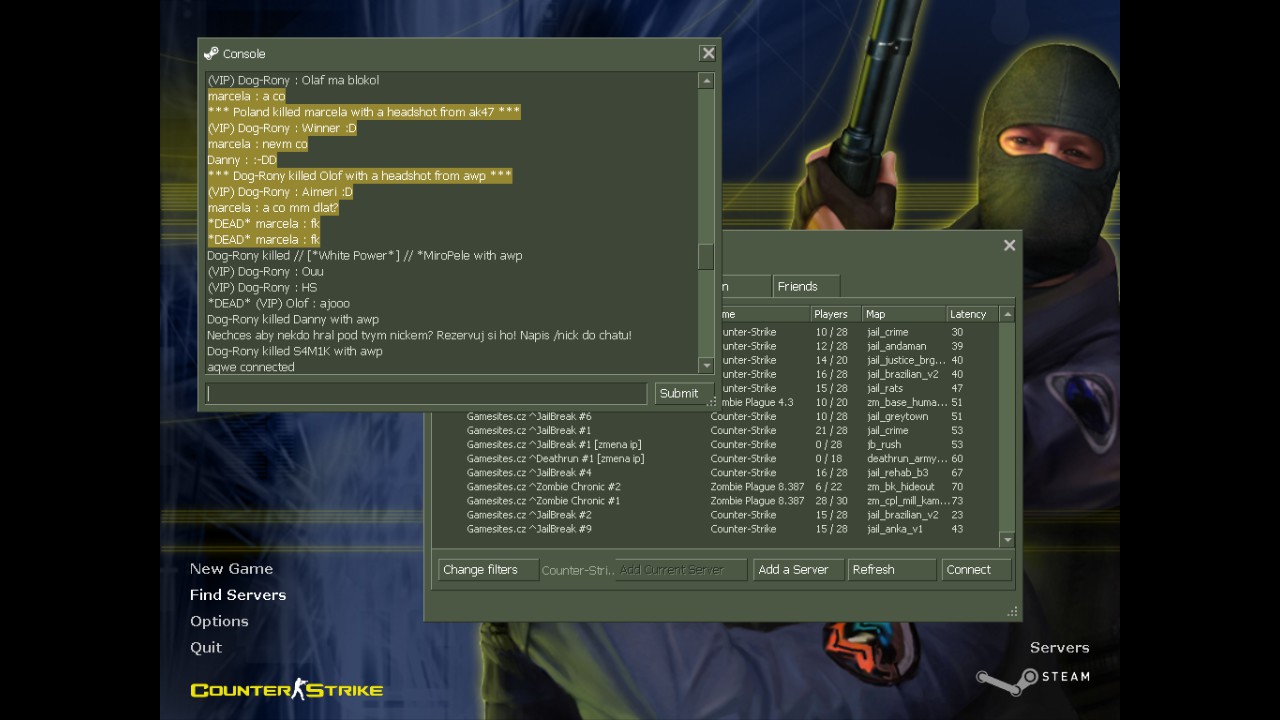Click map cell zm_bk_hideout
1280x720 pixels.
coord(901,487)
